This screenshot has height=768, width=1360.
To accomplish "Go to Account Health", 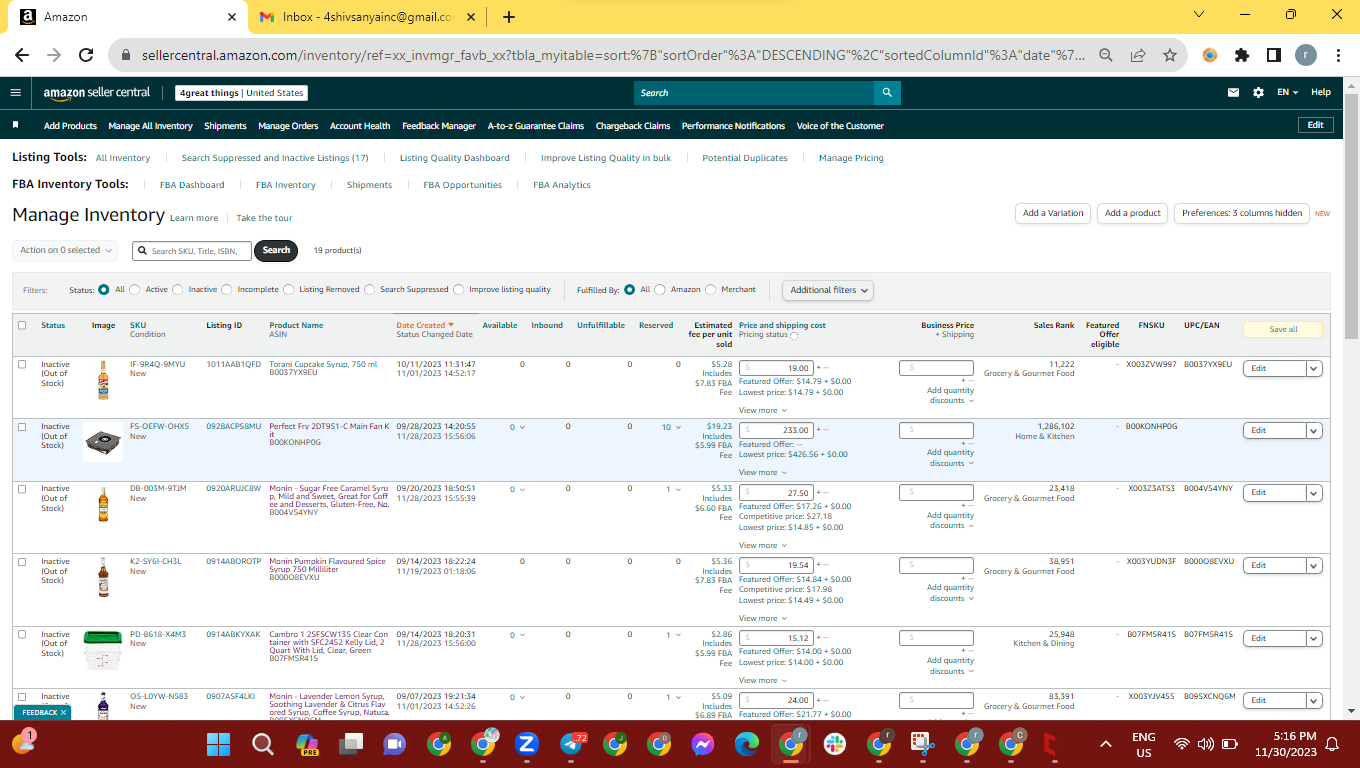I will (360, 126).
